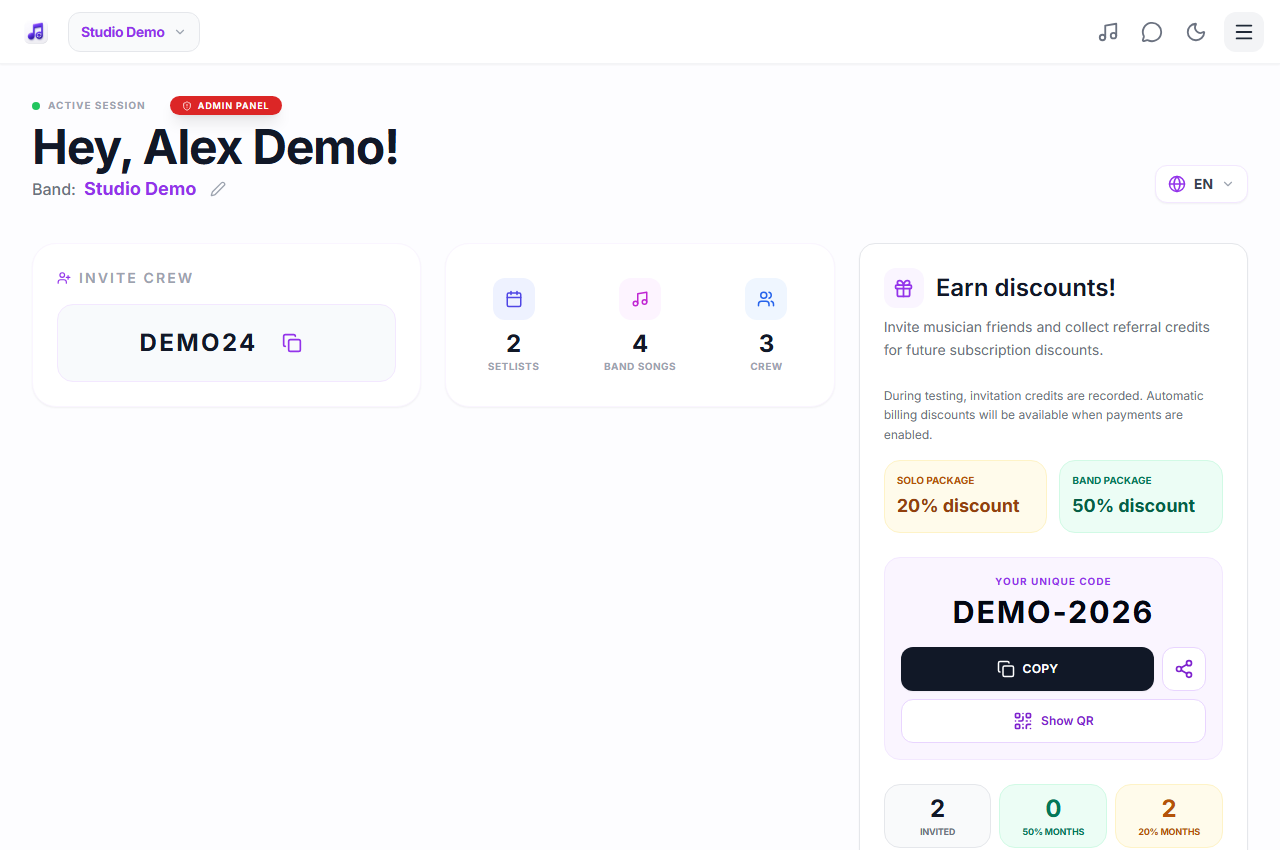
Task: Open the Setlists calendar icon
Action: point(514,299)
